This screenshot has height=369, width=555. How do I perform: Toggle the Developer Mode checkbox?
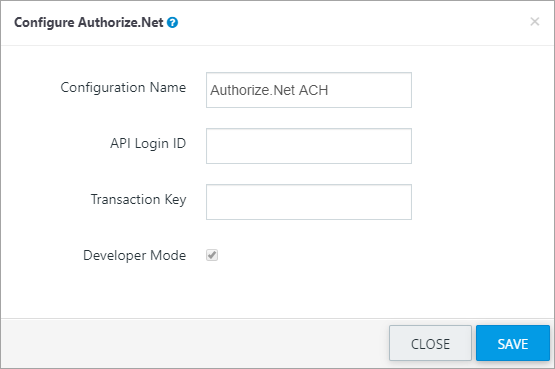tap(212, 255)
